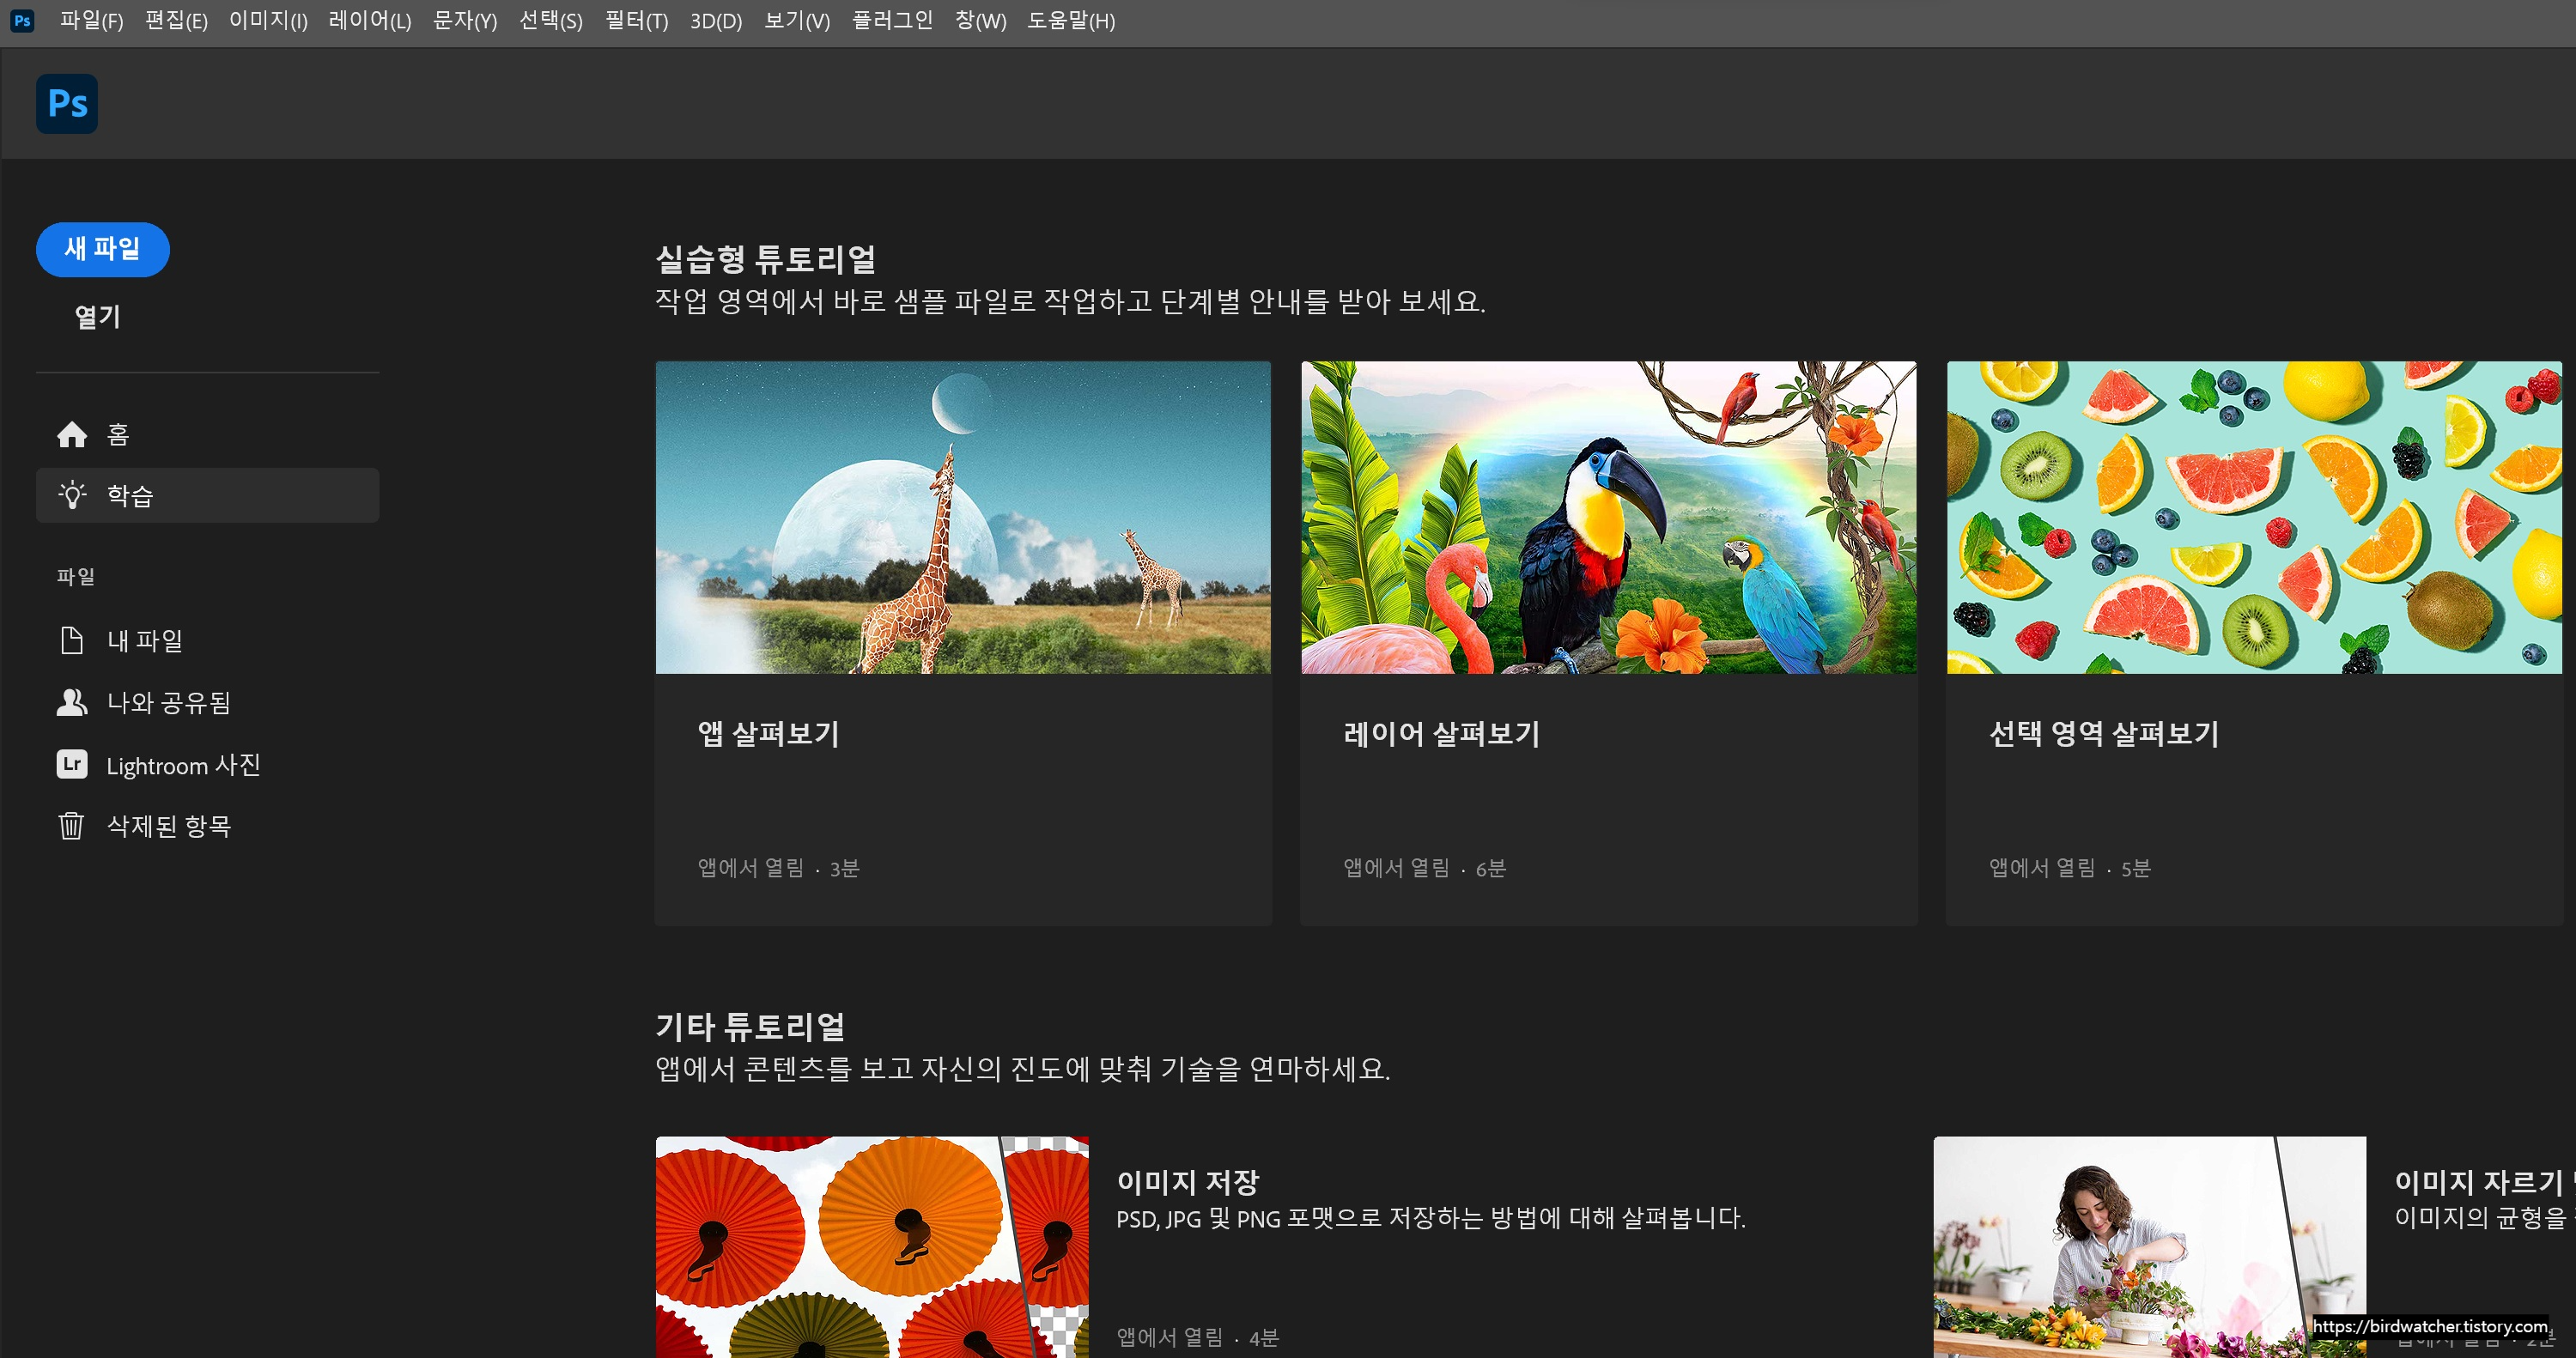This screenshot has height=1358, width=2576.
Task: Click 앱에서 열림 · 6분 label
Action: tap(1424, 868)
